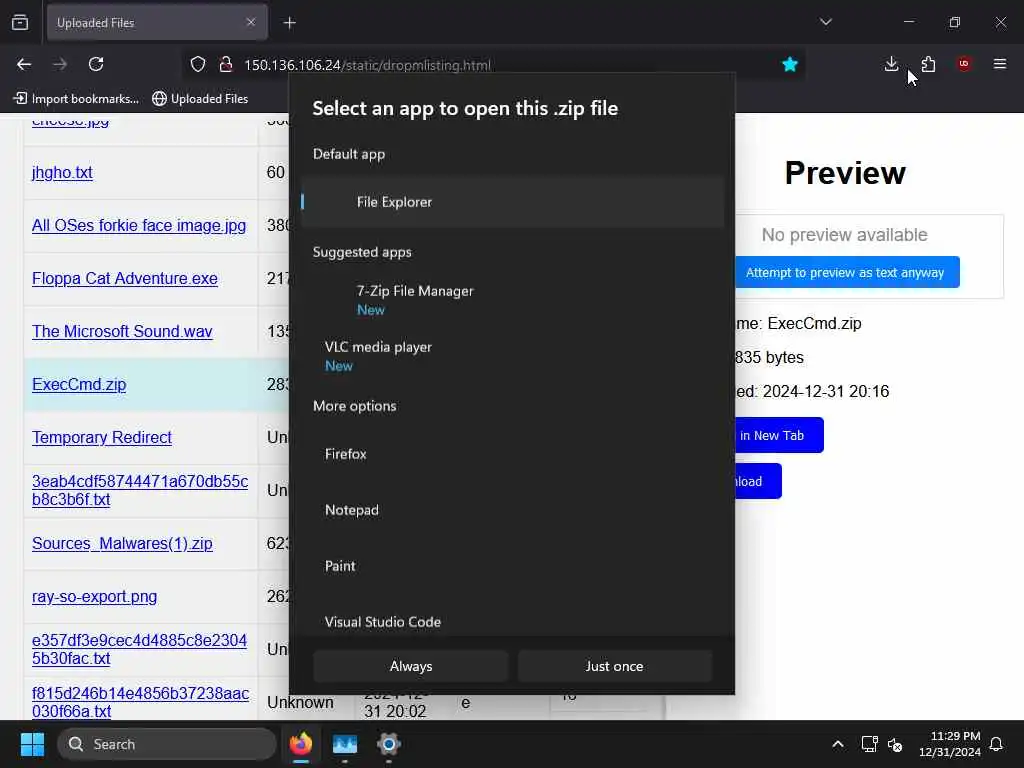1024x768 pixels.
Task: Pick Paint under More options
Action: point(513,566)
